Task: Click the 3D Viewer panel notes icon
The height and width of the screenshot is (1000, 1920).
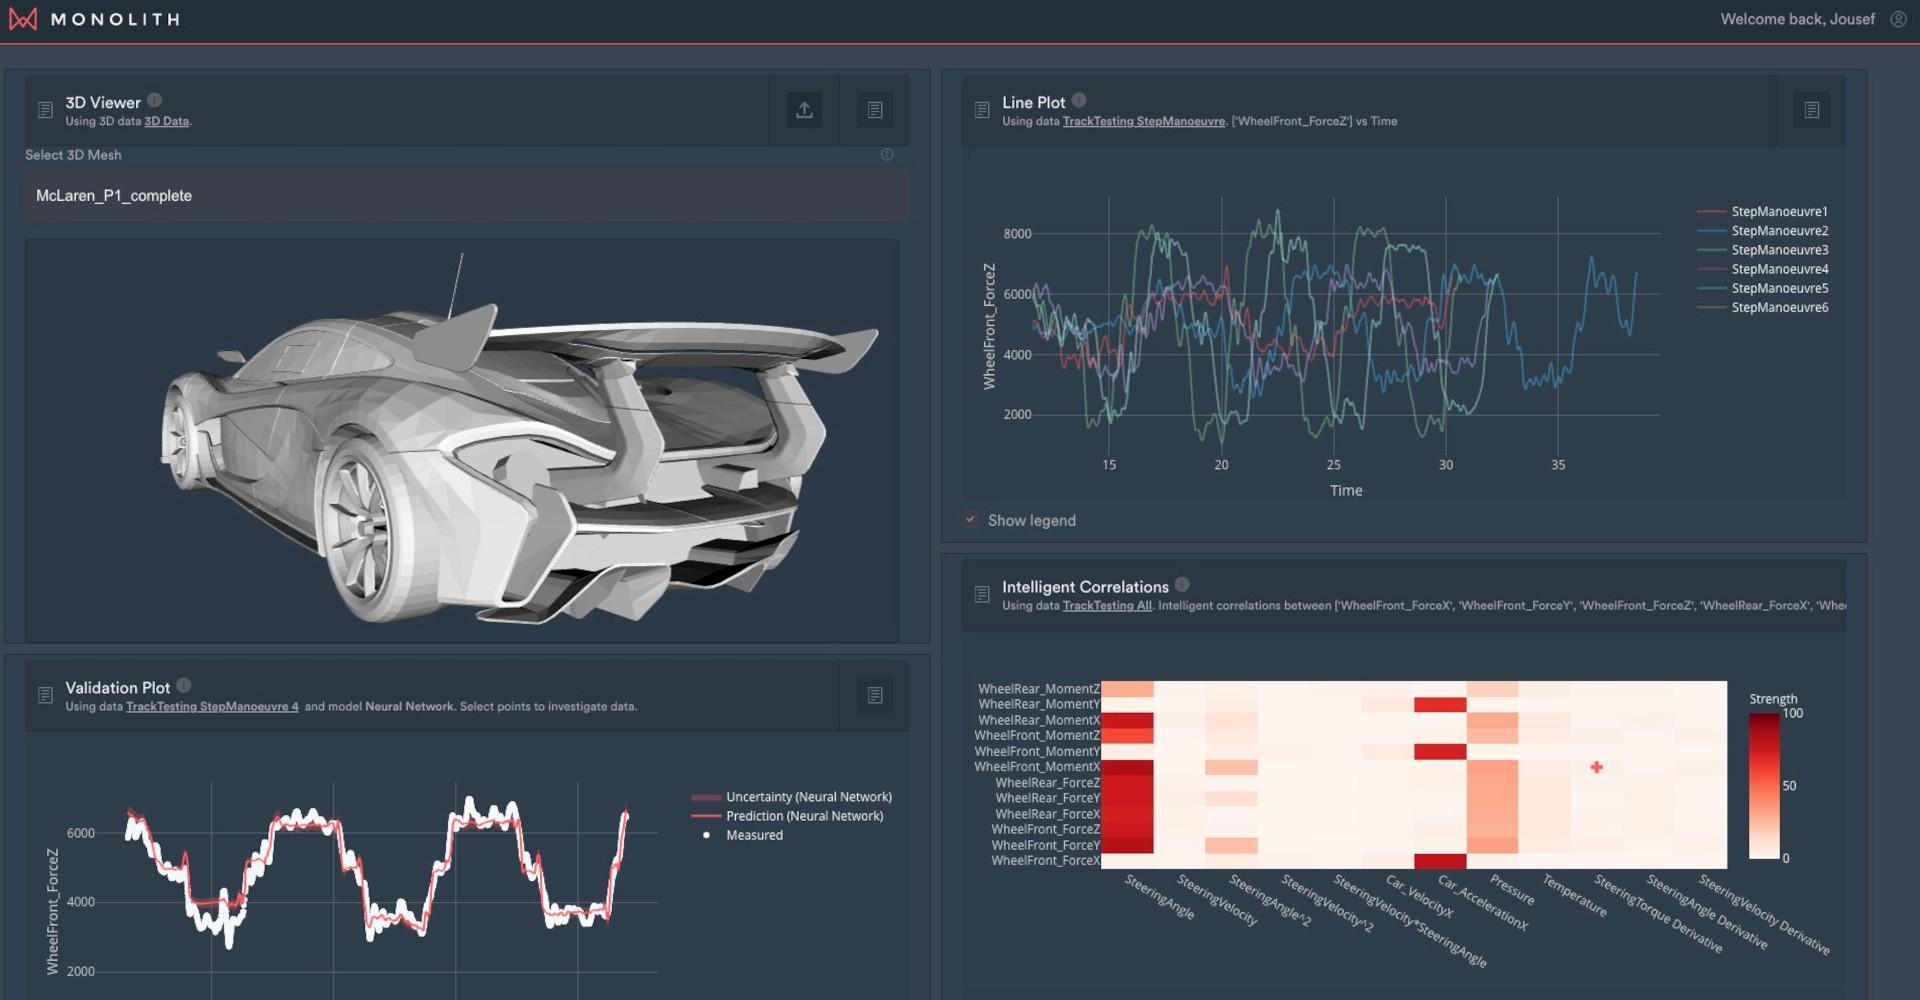Action: [x=45, y=110]
